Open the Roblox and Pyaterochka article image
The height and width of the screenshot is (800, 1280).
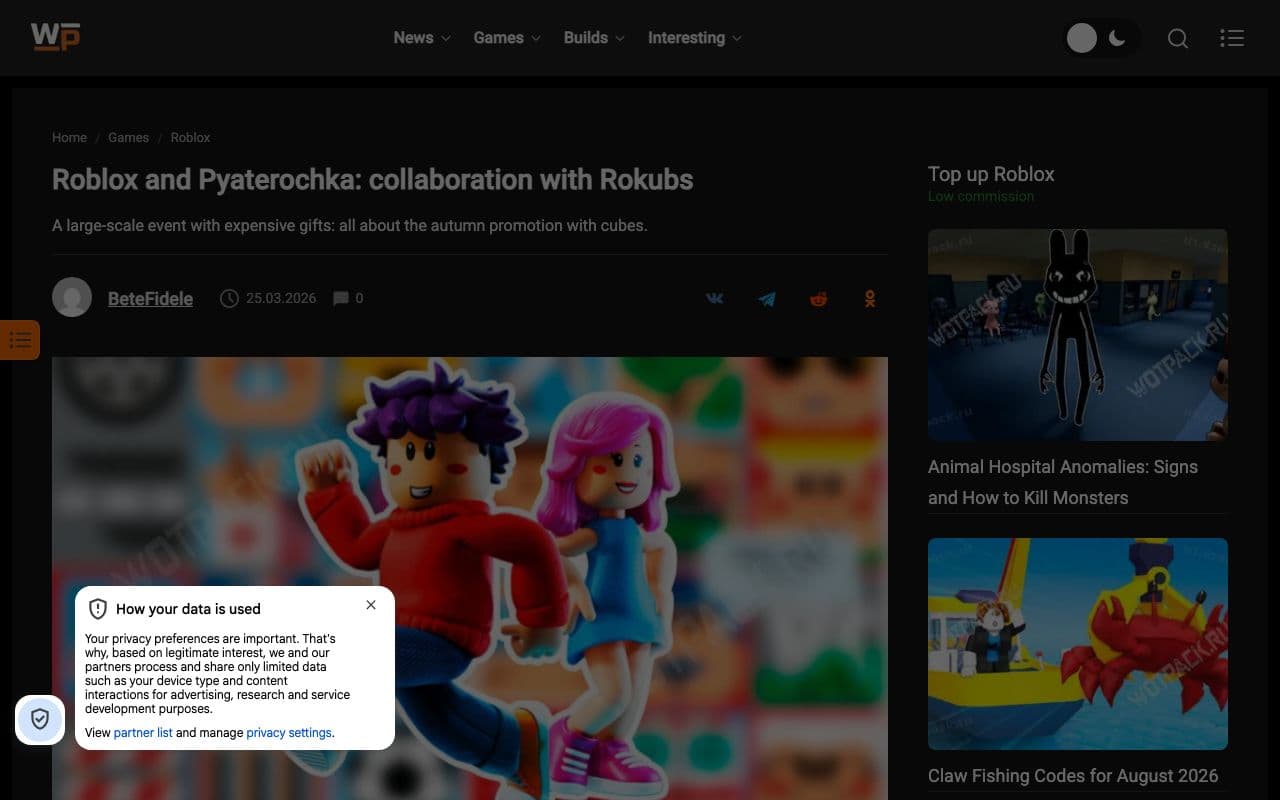[x=470, y=578]
